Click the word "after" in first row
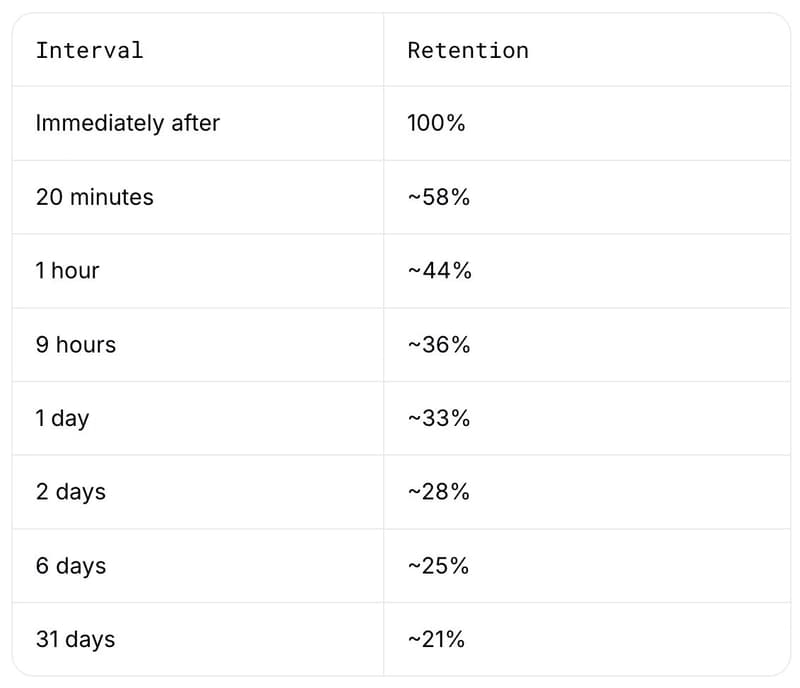800x688 pixels. [x=195, y=123]
